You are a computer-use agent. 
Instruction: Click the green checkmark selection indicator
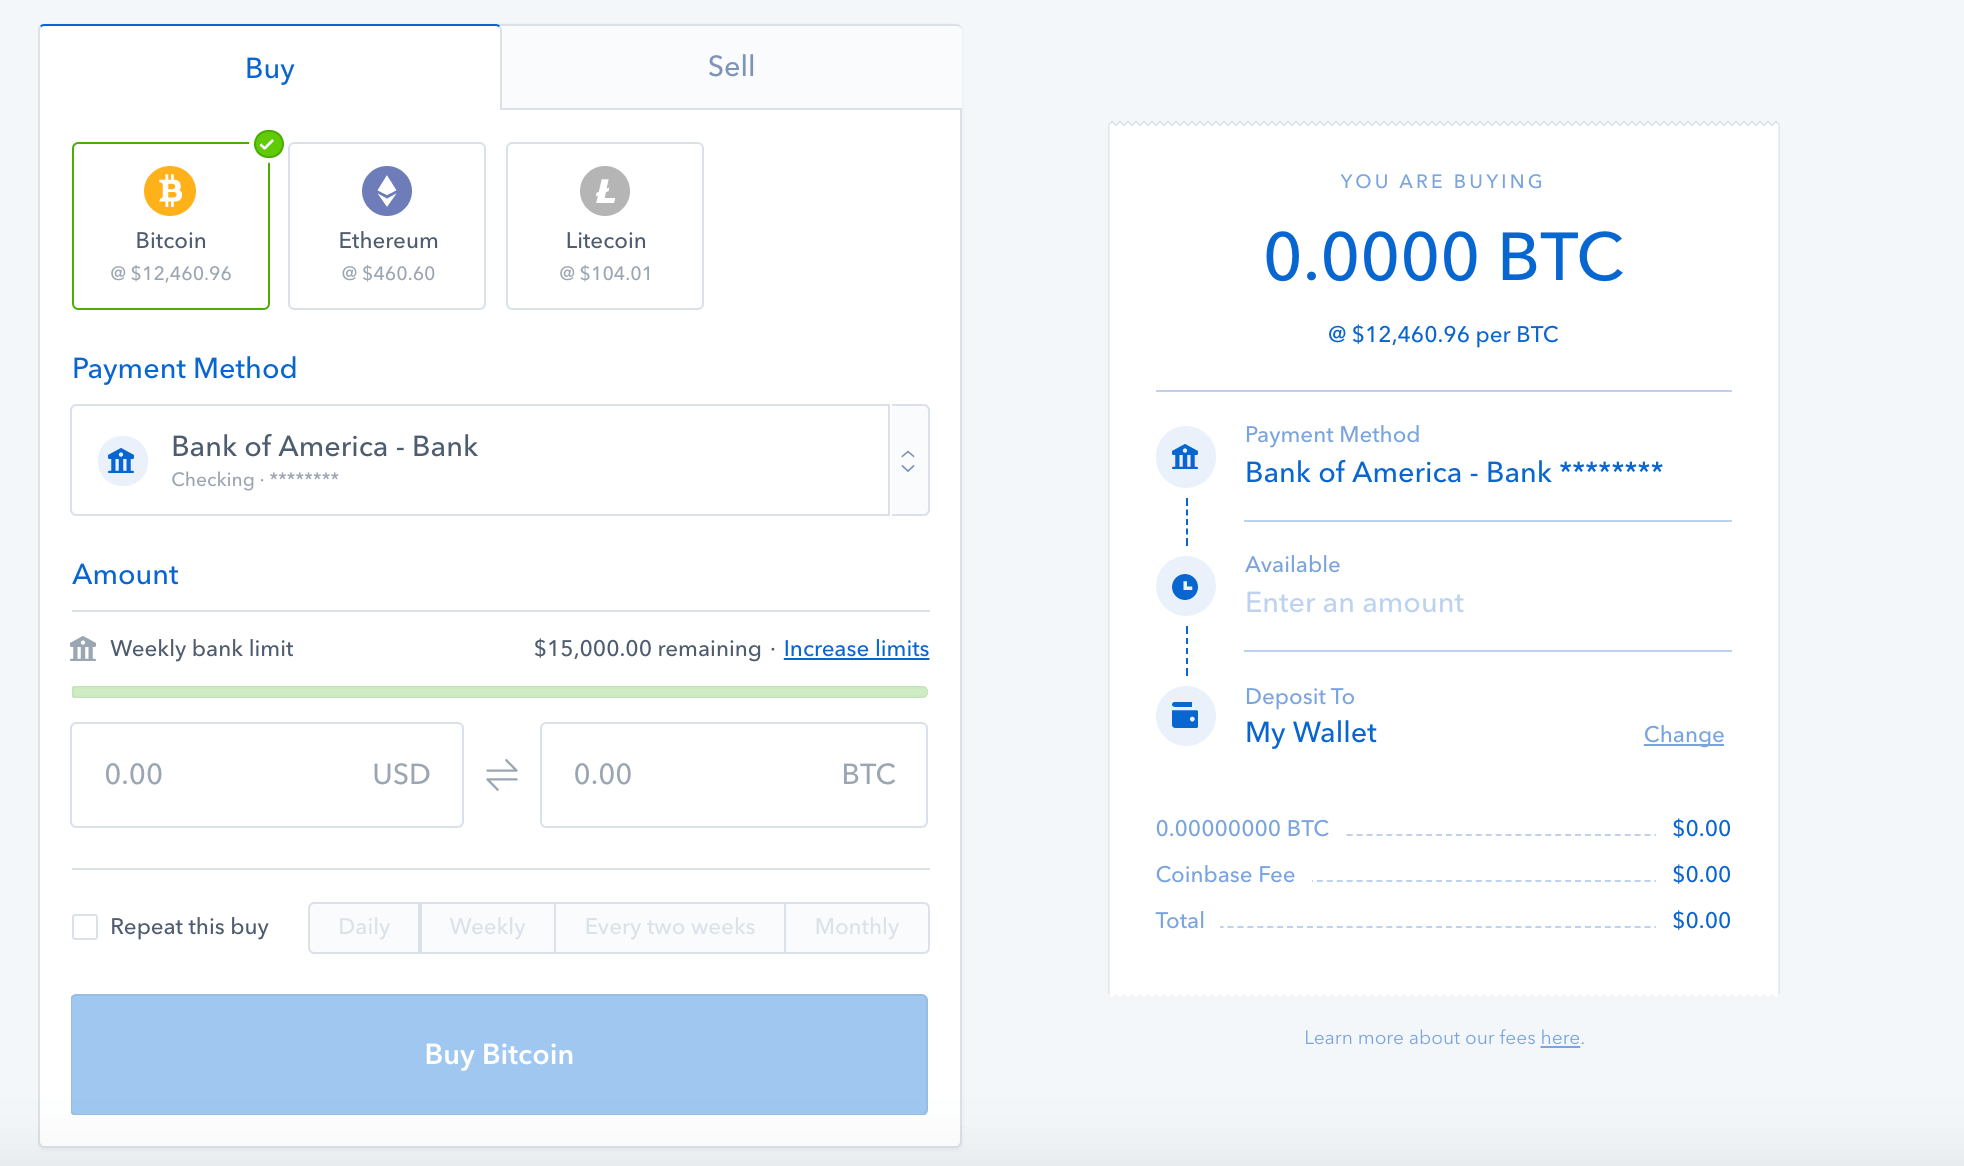[268, 144]
